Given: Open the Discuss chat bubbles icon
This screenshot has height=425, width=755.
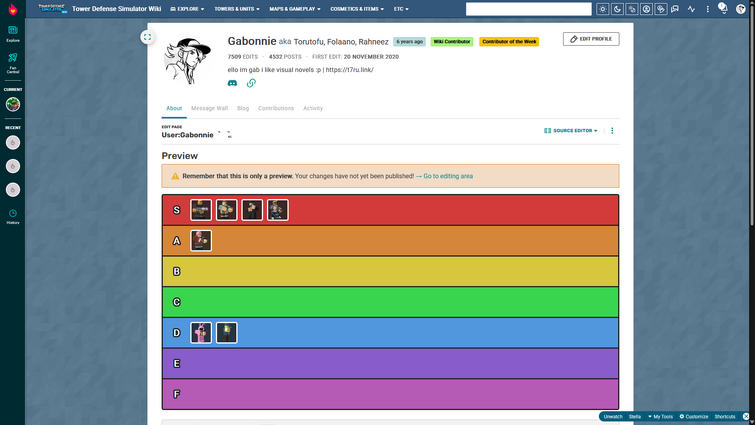Looking at the screenshot, I should click(x=675, y=9).
